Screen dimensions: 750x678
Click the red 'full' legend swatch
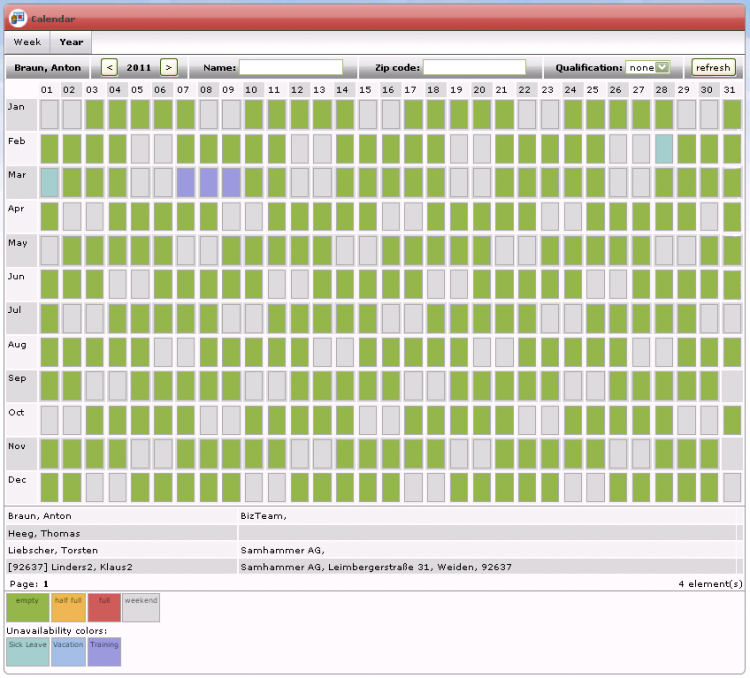[104, 607]
